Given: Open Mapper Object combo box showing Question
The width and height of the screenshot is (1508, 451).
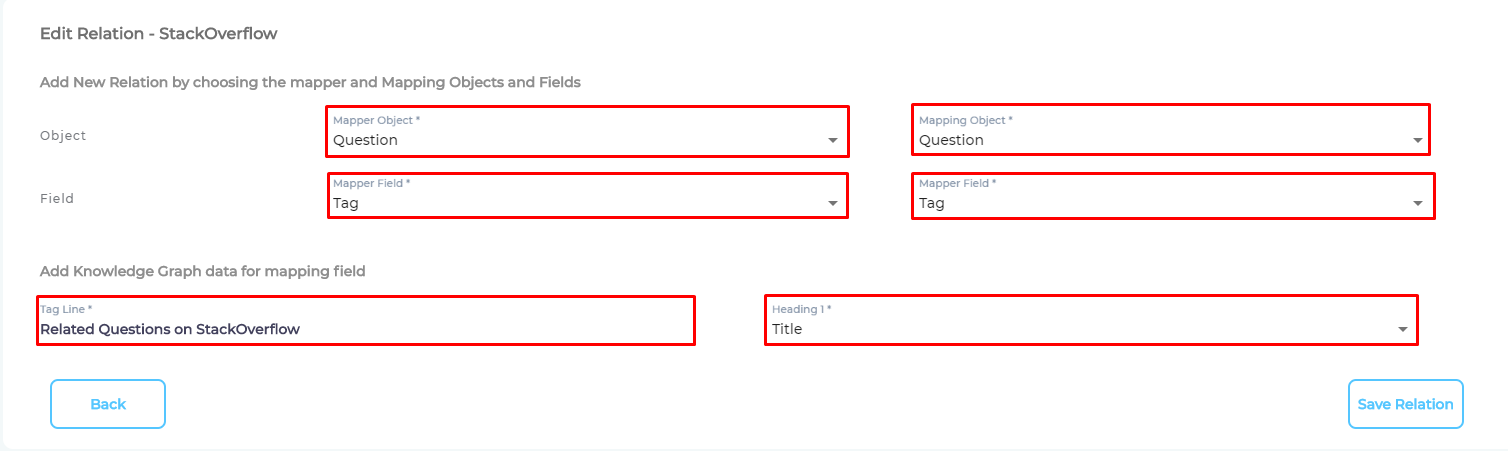Looking at the screenshot, I should click(570, 140).
